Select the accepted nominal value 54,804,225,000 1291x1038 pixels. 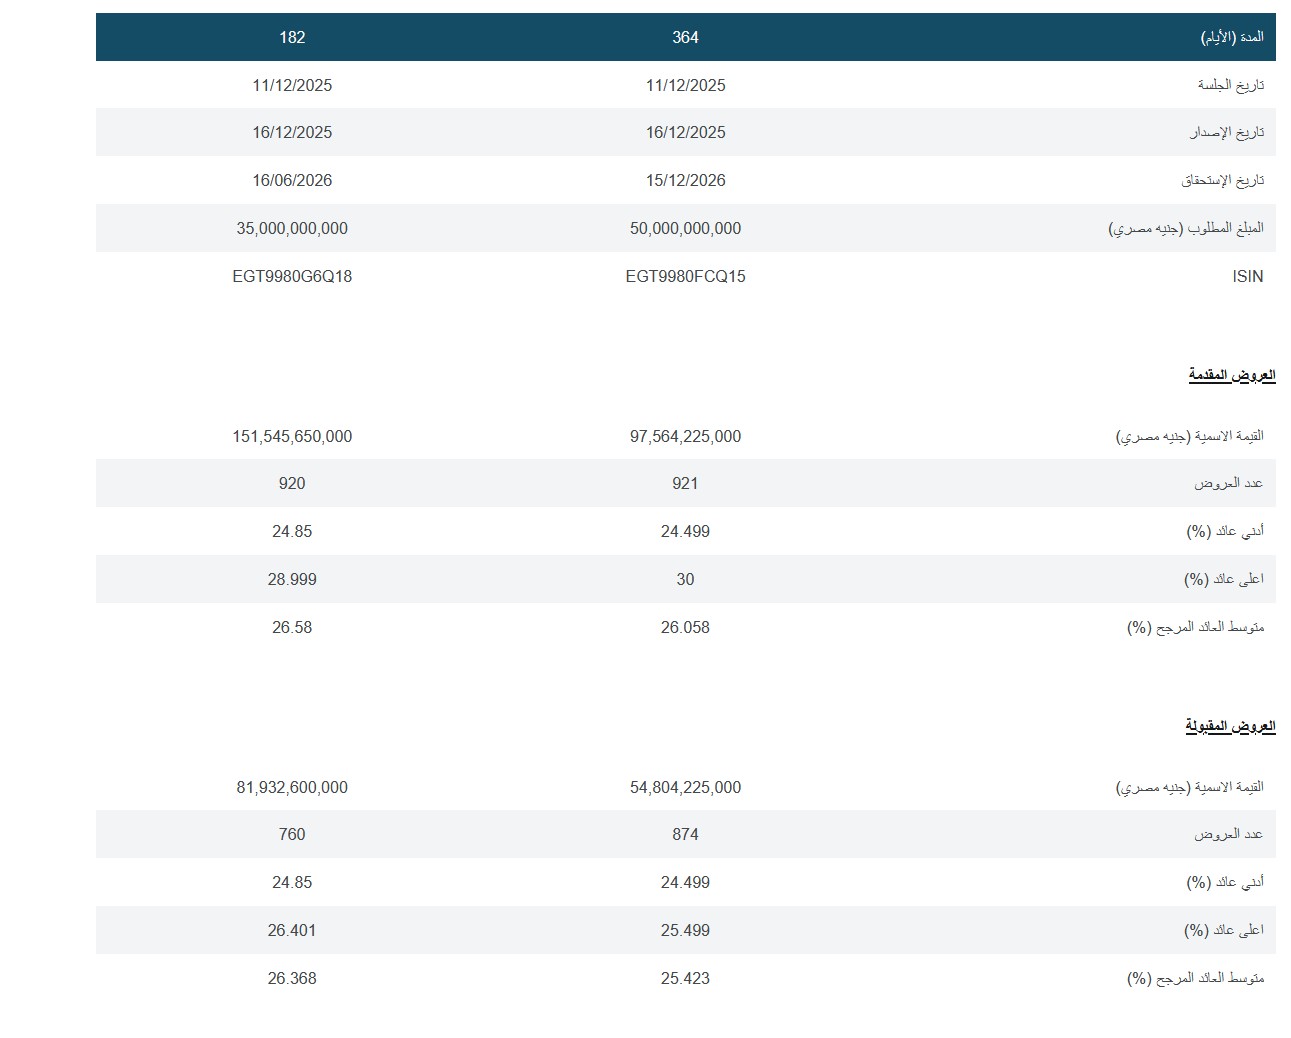pyautogui.click(x=685, y=787)
